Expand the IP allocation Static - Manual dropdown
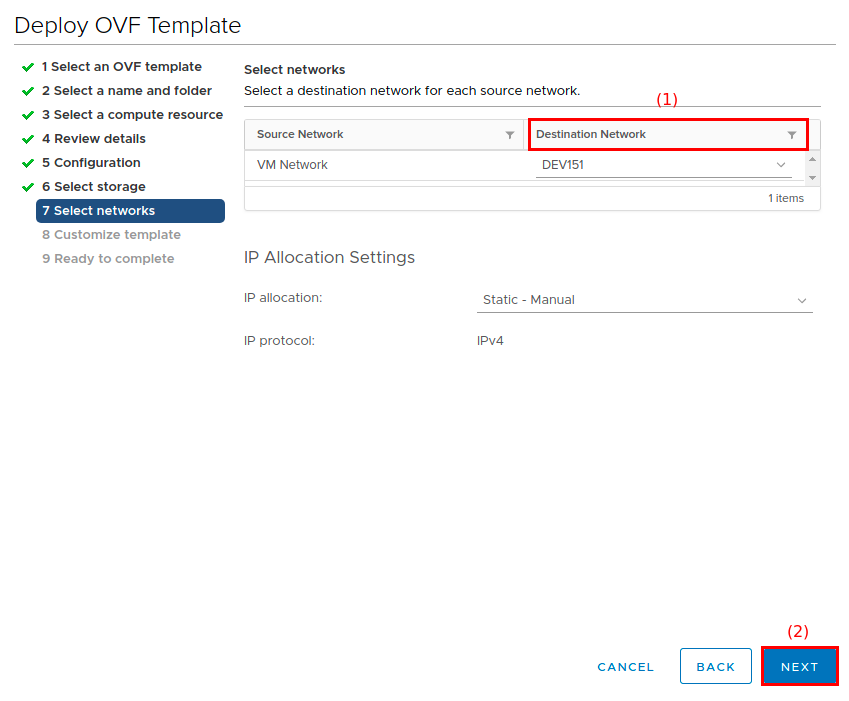 tap(644, 300)
